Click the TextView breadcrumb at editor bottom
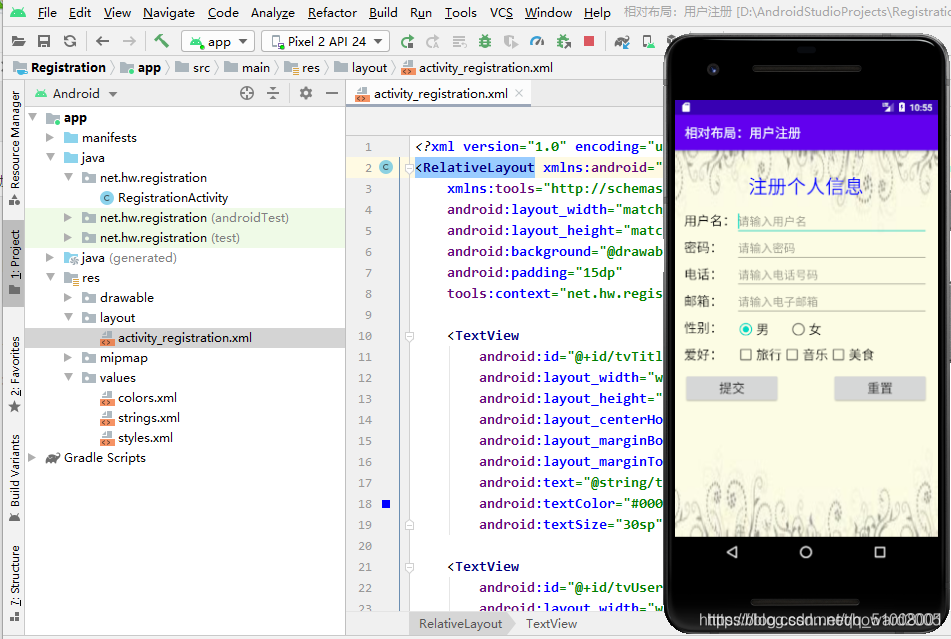This screenshot has height=639, width=951. [551, 624]
